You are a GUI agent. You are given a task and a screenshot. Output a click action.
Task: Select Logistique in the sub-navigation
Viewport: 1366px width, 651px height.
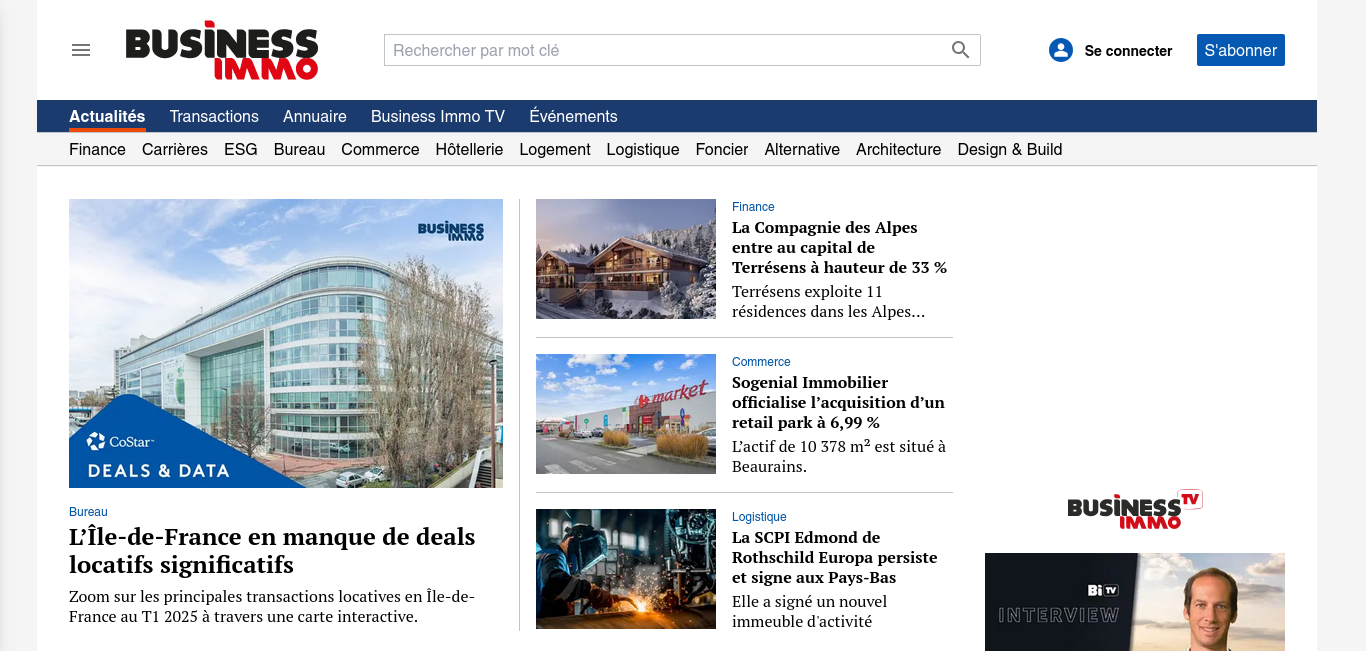[x=643, y=149]
